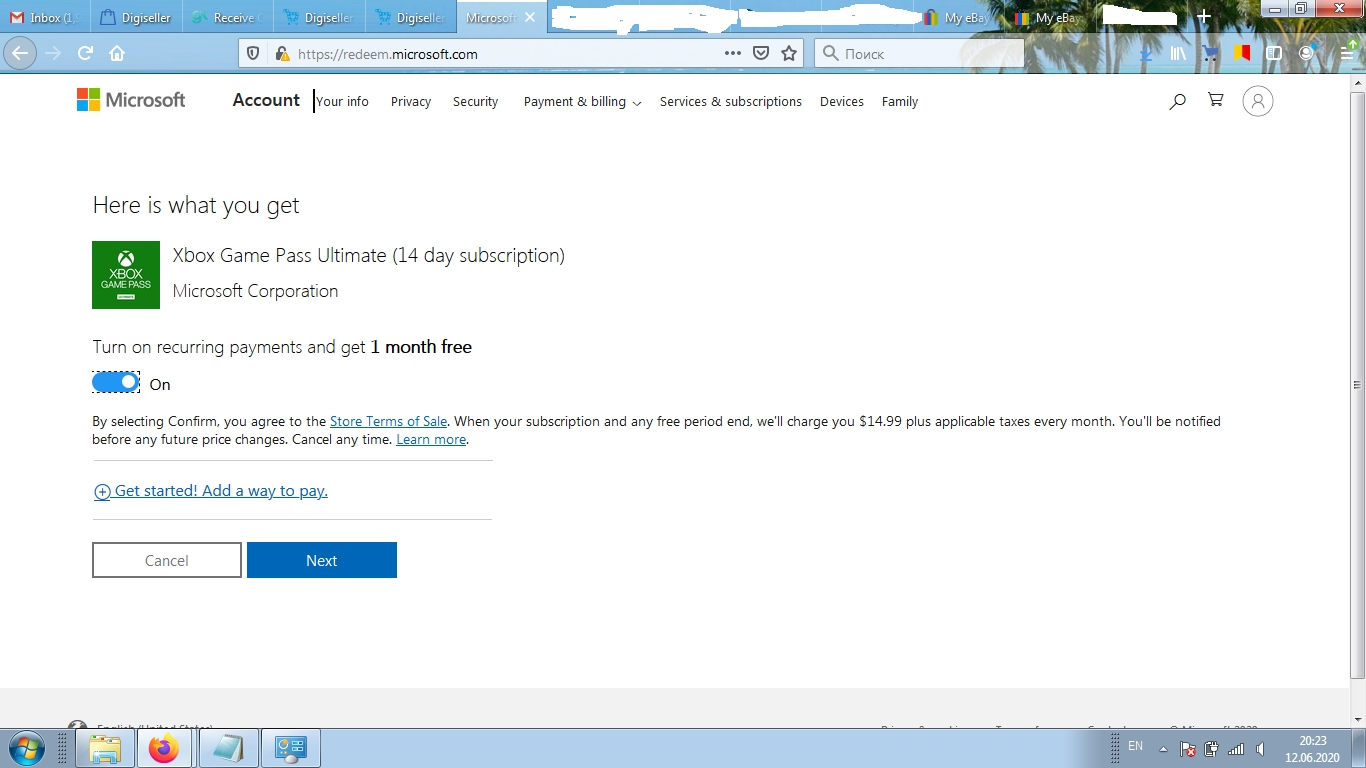This screenshot has width=1366, height=768.
Task: Close the active Microsoft tab
Action: tap(530, 17)
